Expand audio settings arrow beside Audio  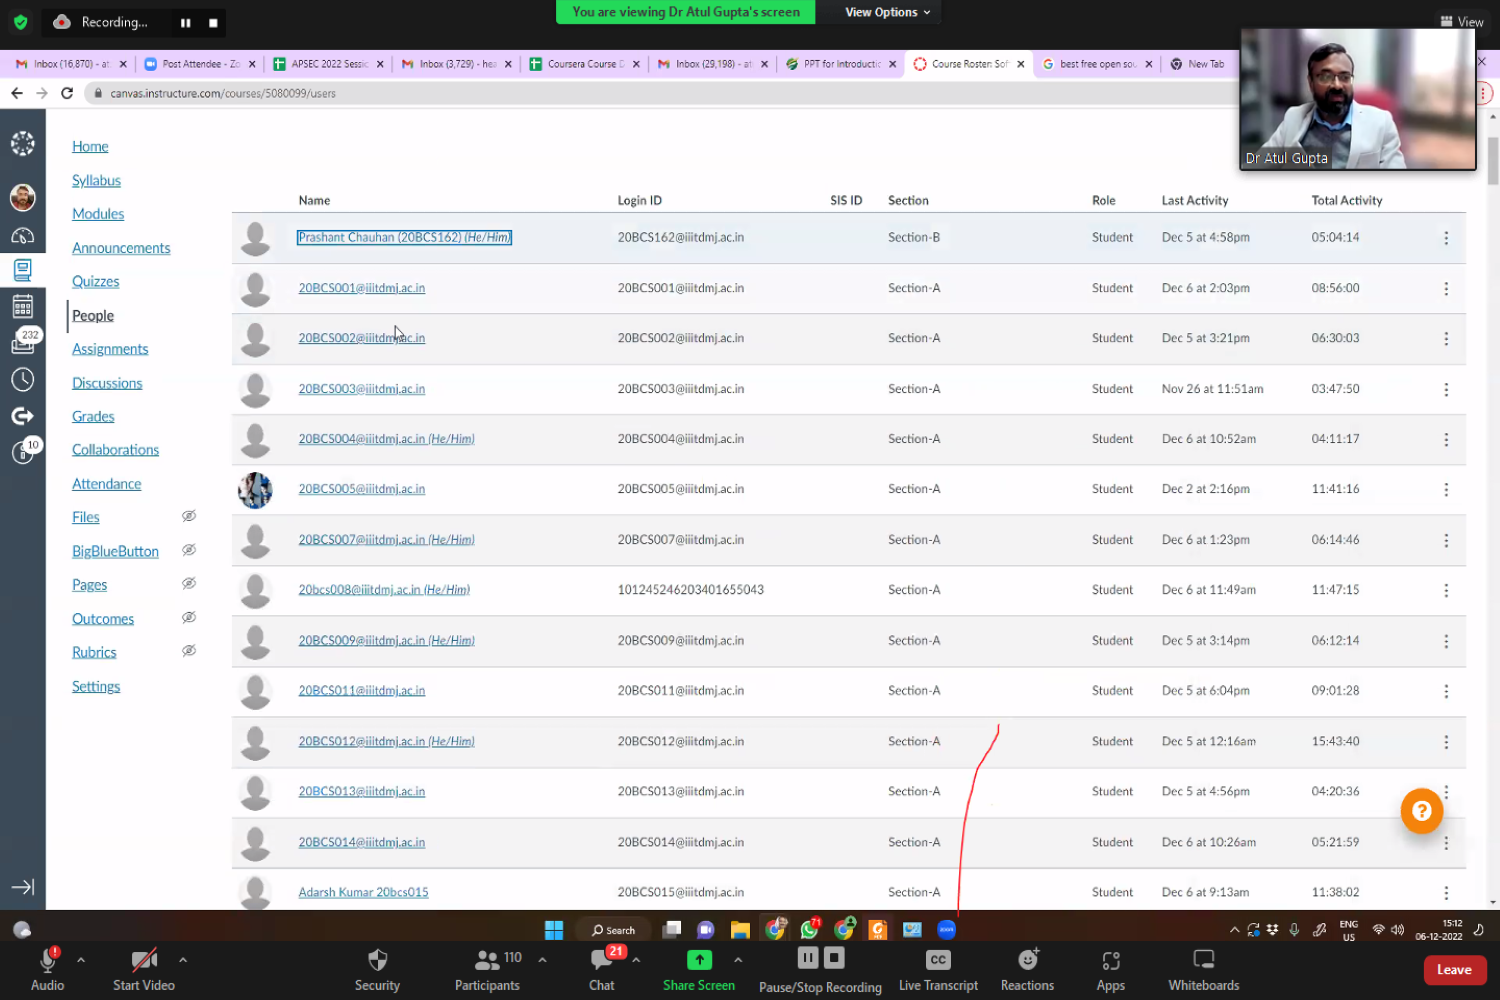click(x=81, y=960)
